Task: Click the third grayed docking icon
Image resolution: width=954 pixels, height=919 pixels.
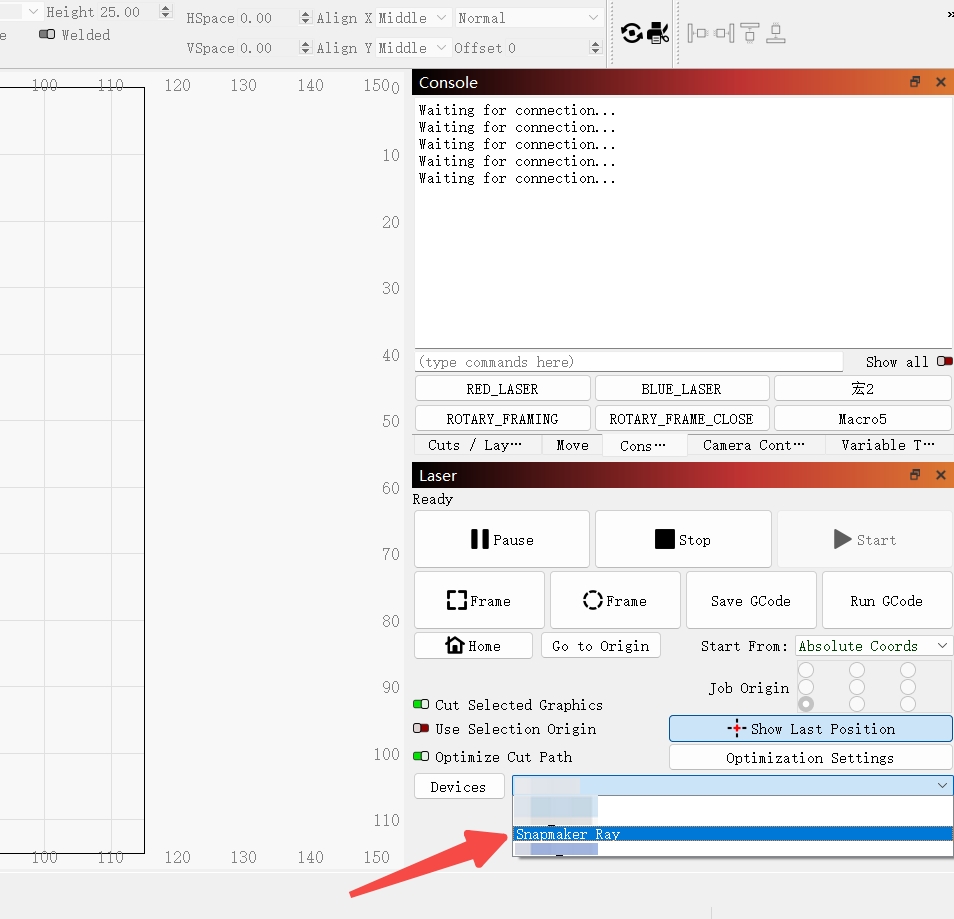Action: [750, 33]
